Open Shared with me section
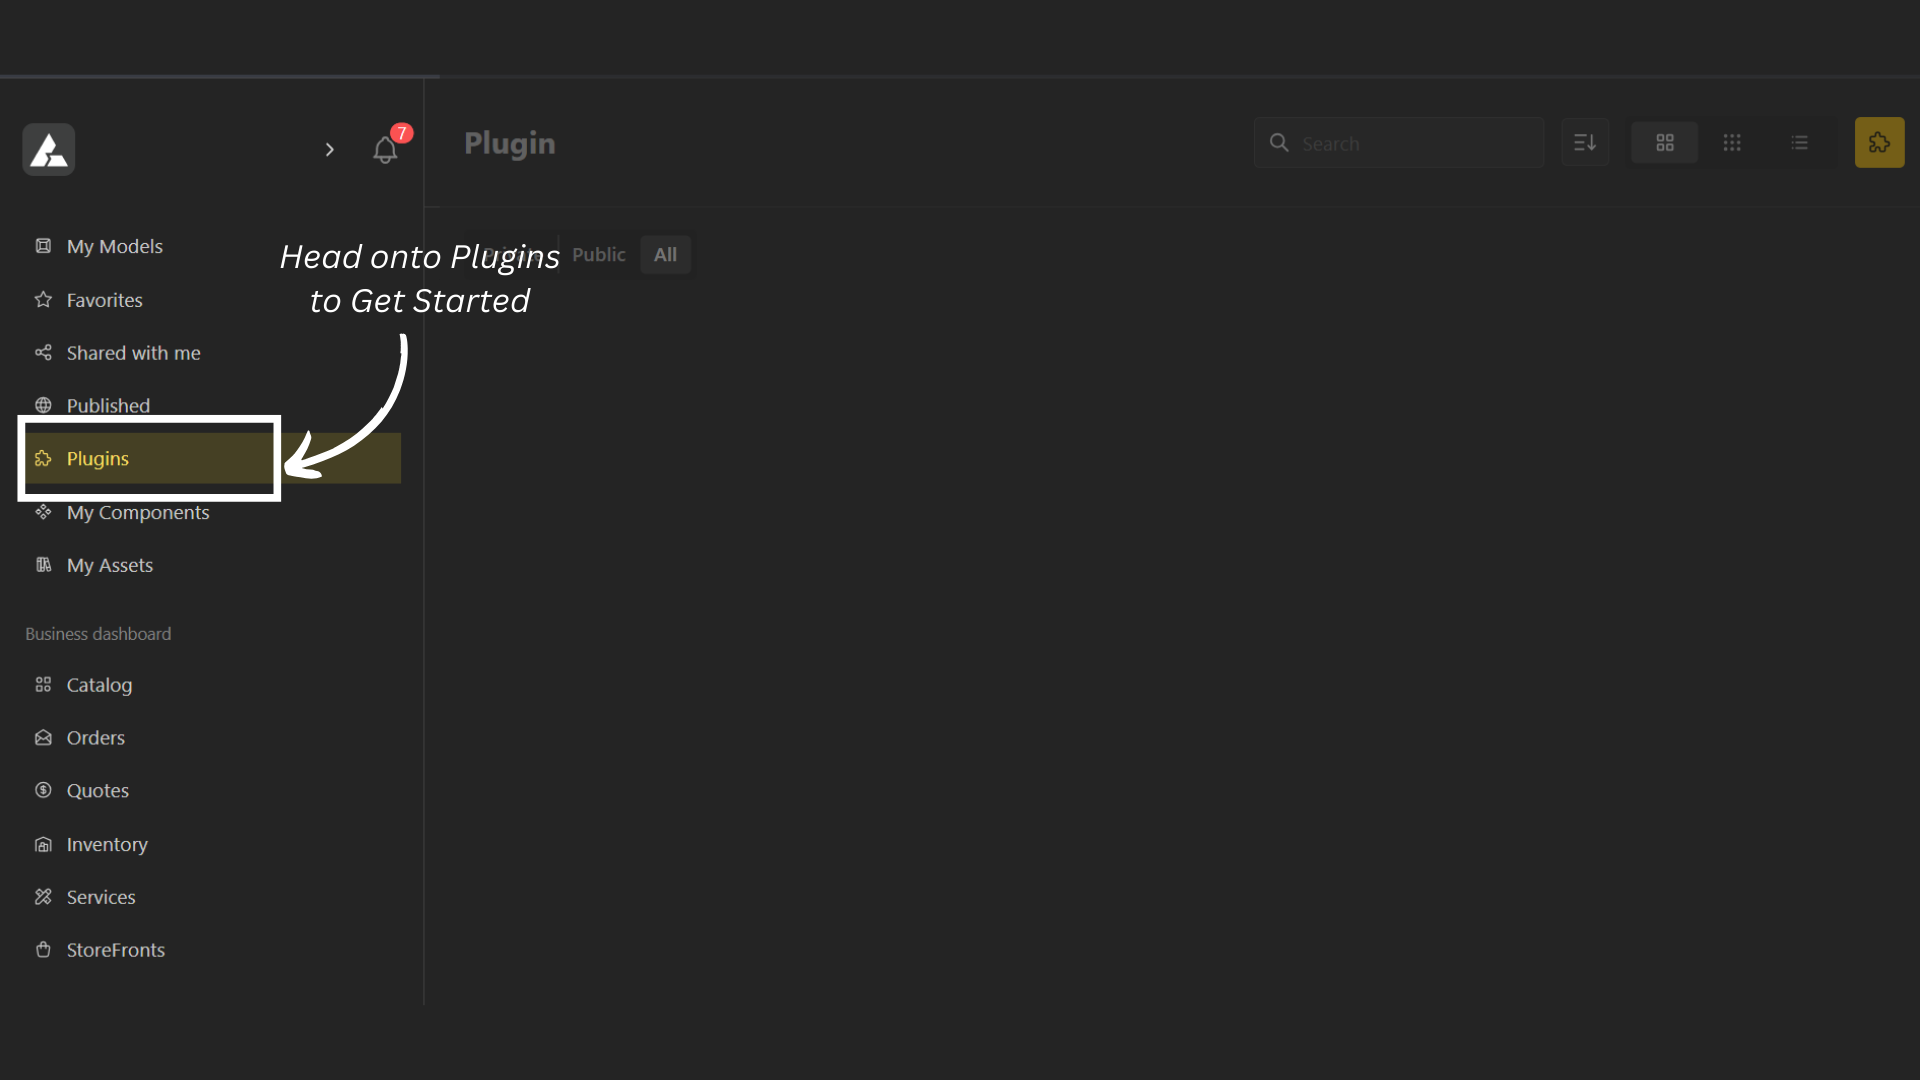The height and width of the screenshot is (1080, 1920). 133,353
